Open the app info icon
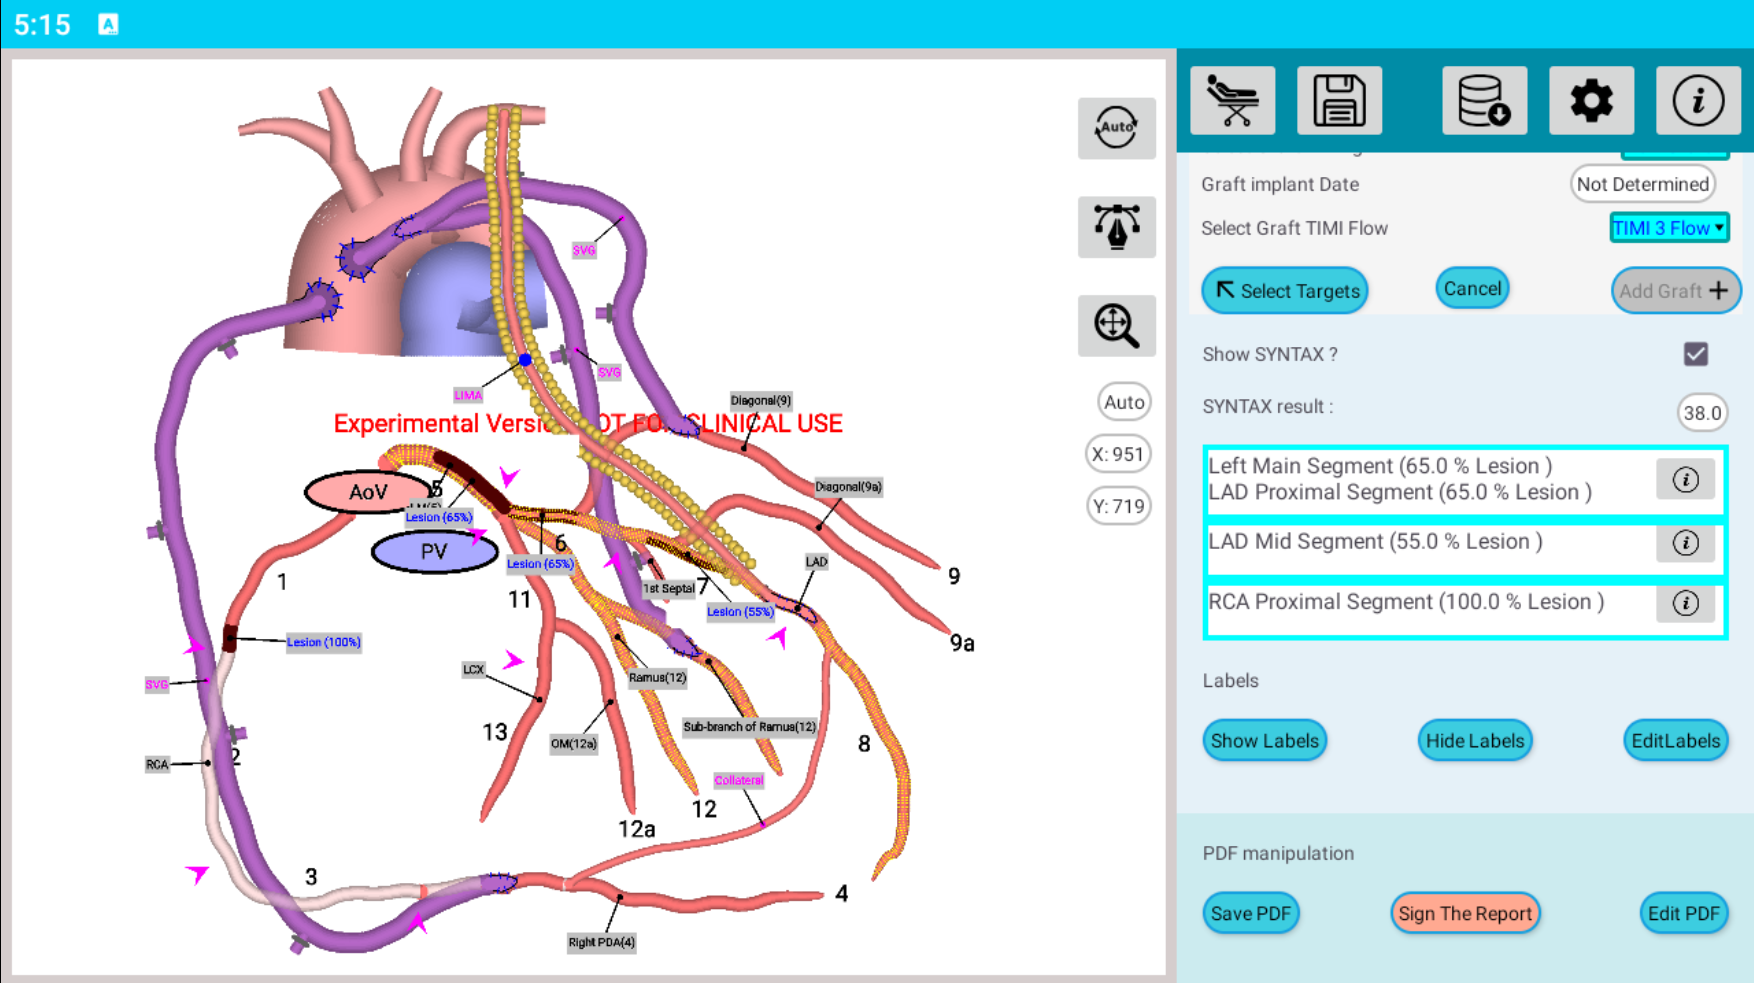This screenshot has width=1754, height=983. click(1697, 101)
